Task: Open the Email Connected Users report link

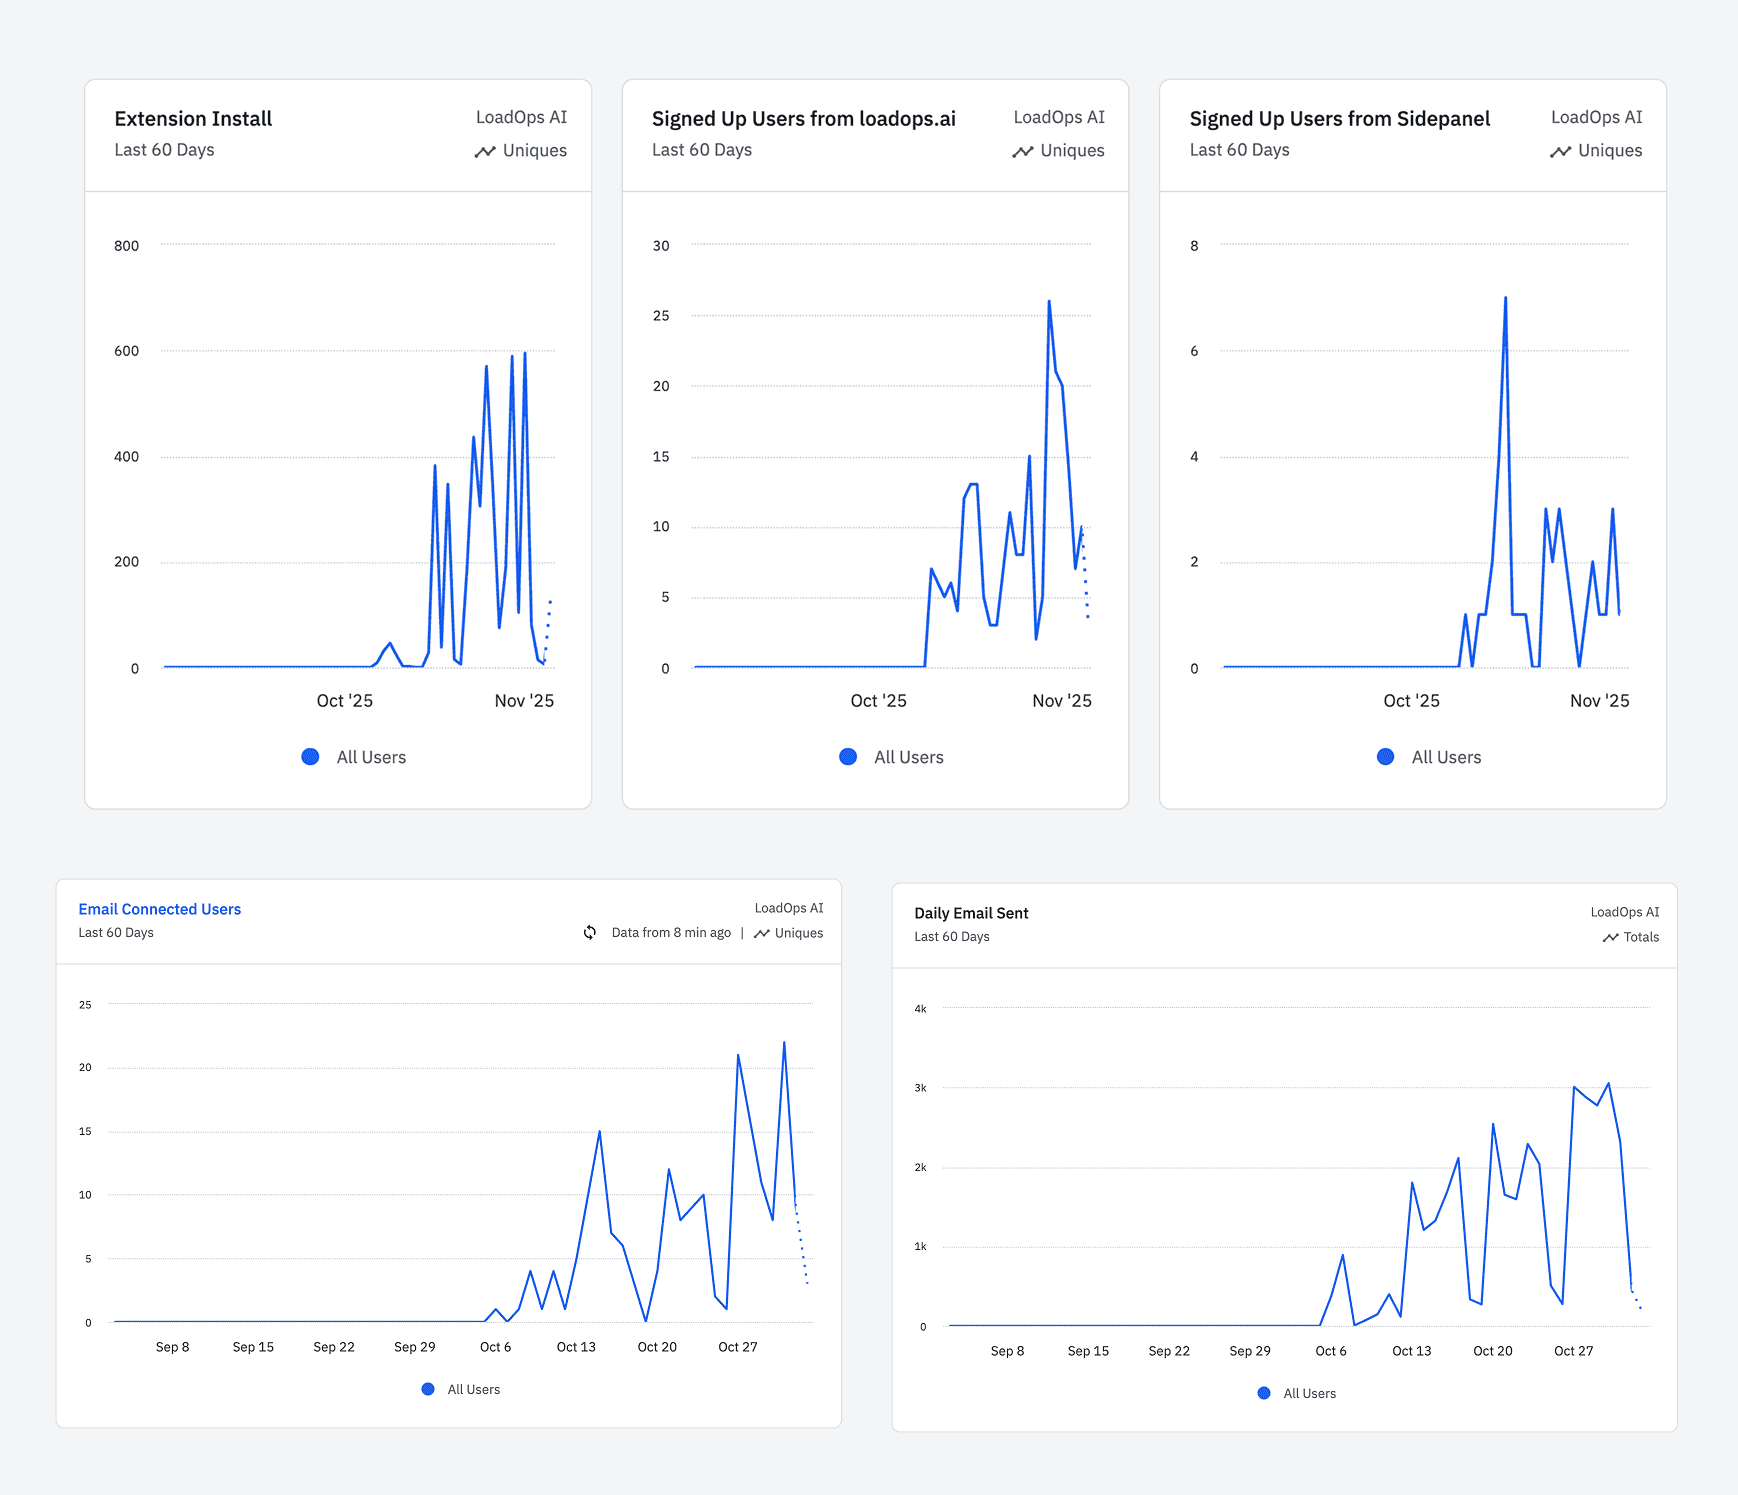Action: 160,909
